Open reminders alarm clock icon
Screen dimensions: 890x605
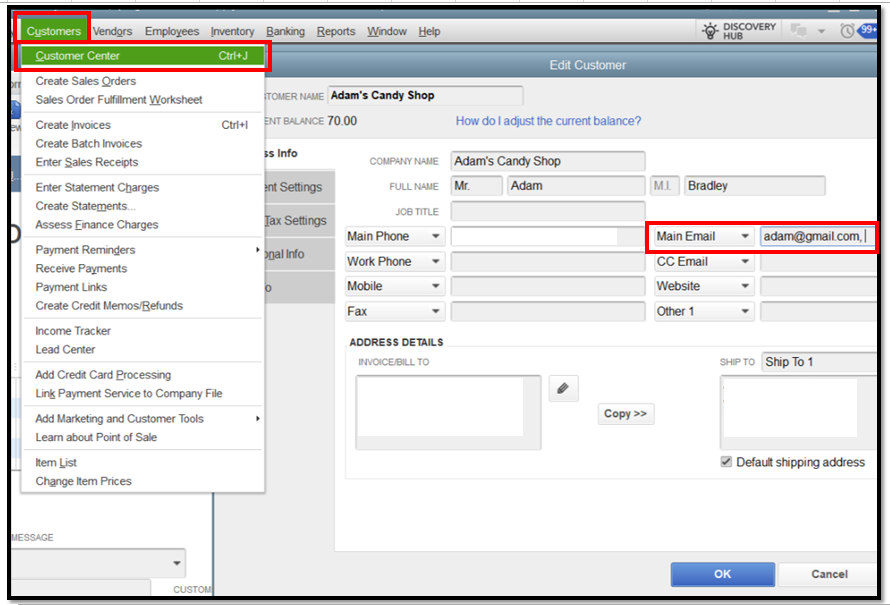pos(848,31)
